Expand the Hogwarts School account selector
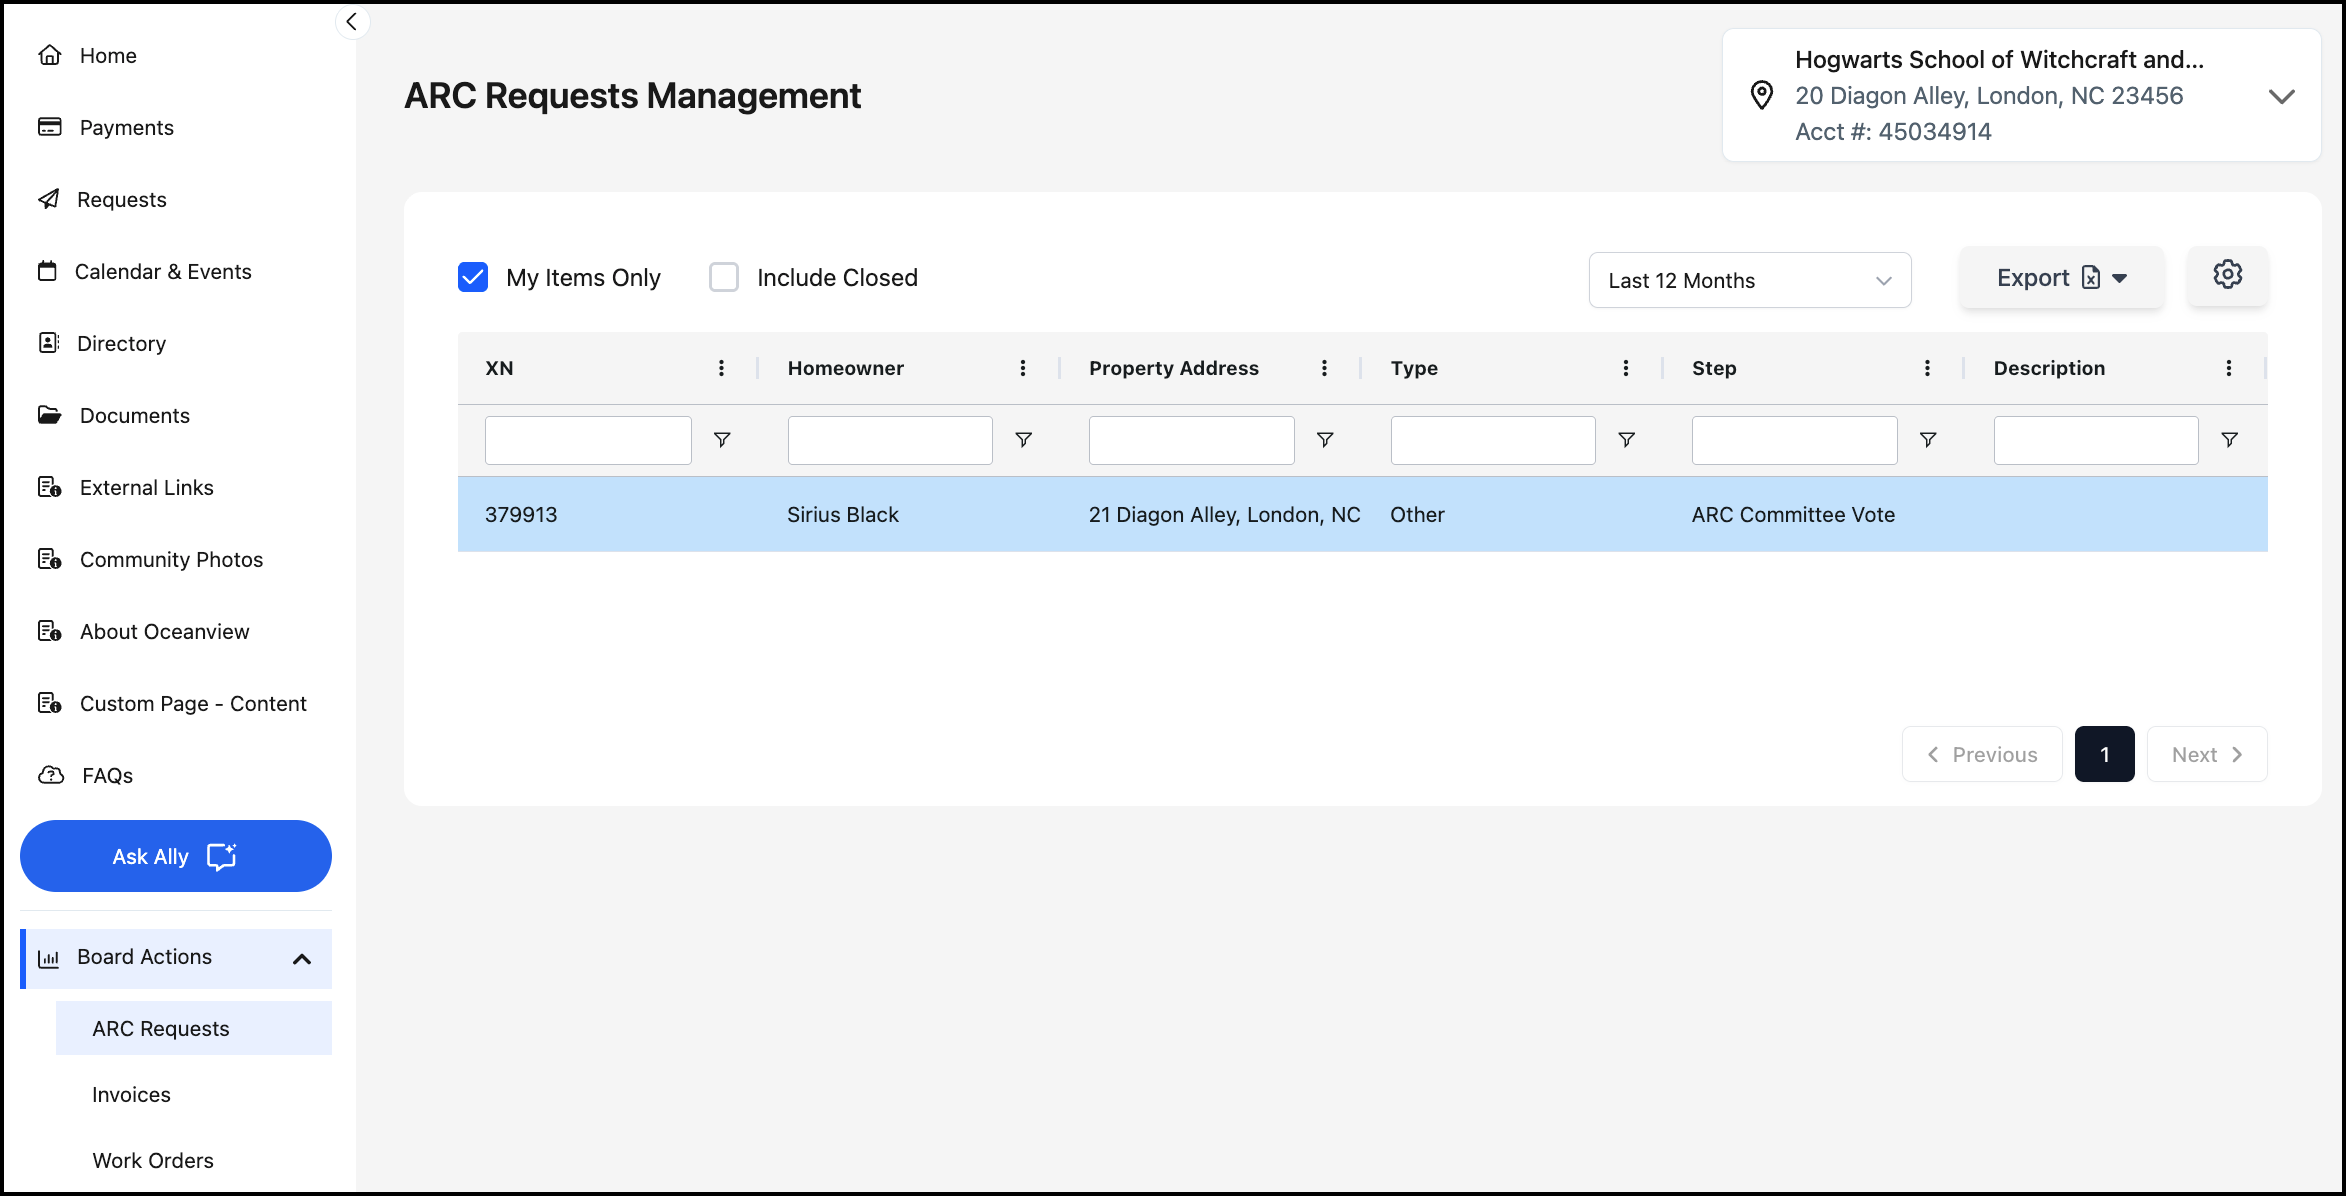The height and width of the screenshot is (1196, 2346). point(2282,96)
